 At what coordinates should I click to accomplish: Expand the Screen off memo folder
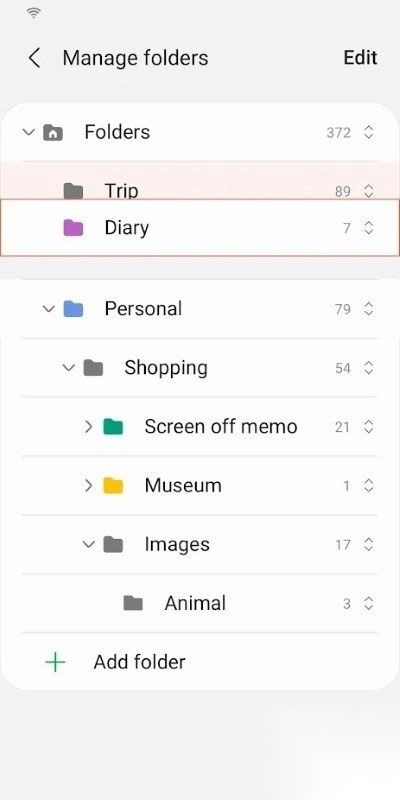88,427
